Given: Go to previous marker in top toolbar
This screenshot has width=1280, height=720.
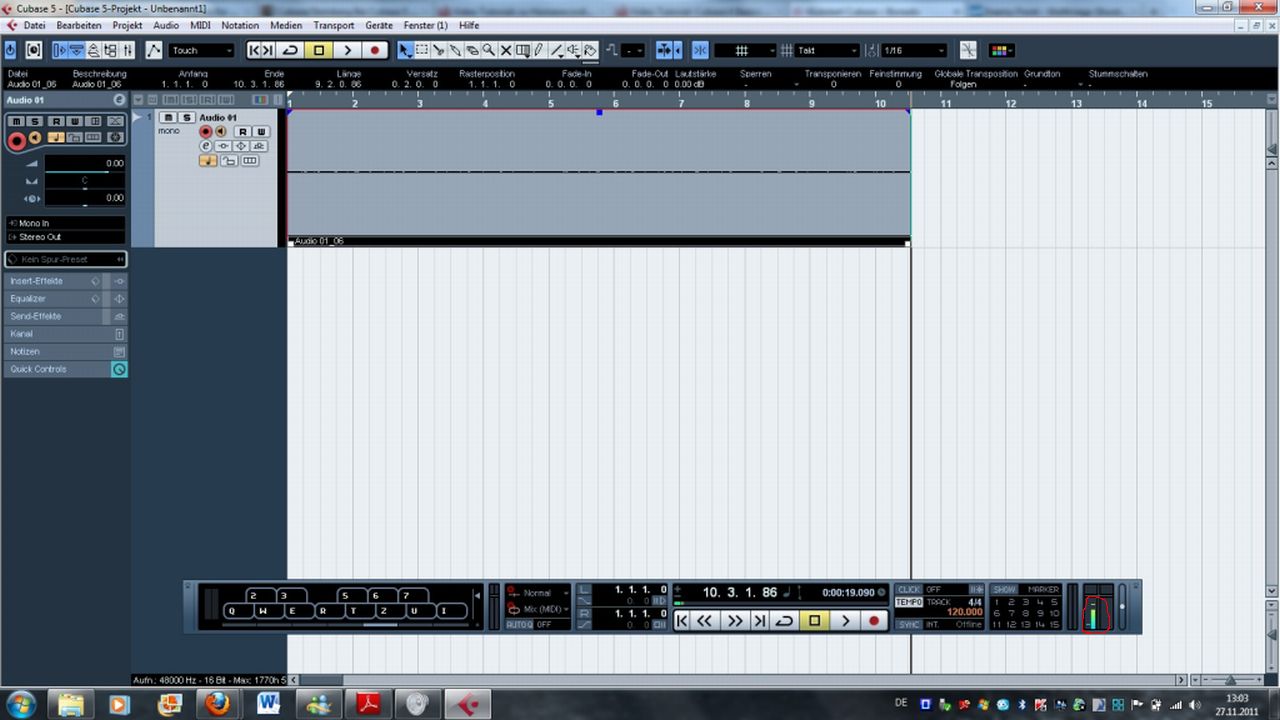Looking at the screenshot, I should pyautogui.click(x=254, y=50).
